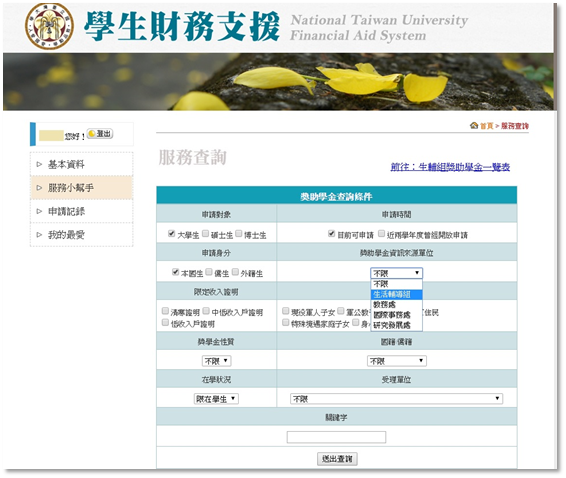Open the 國籍僑籍 dropdown

tap(396, 361)
